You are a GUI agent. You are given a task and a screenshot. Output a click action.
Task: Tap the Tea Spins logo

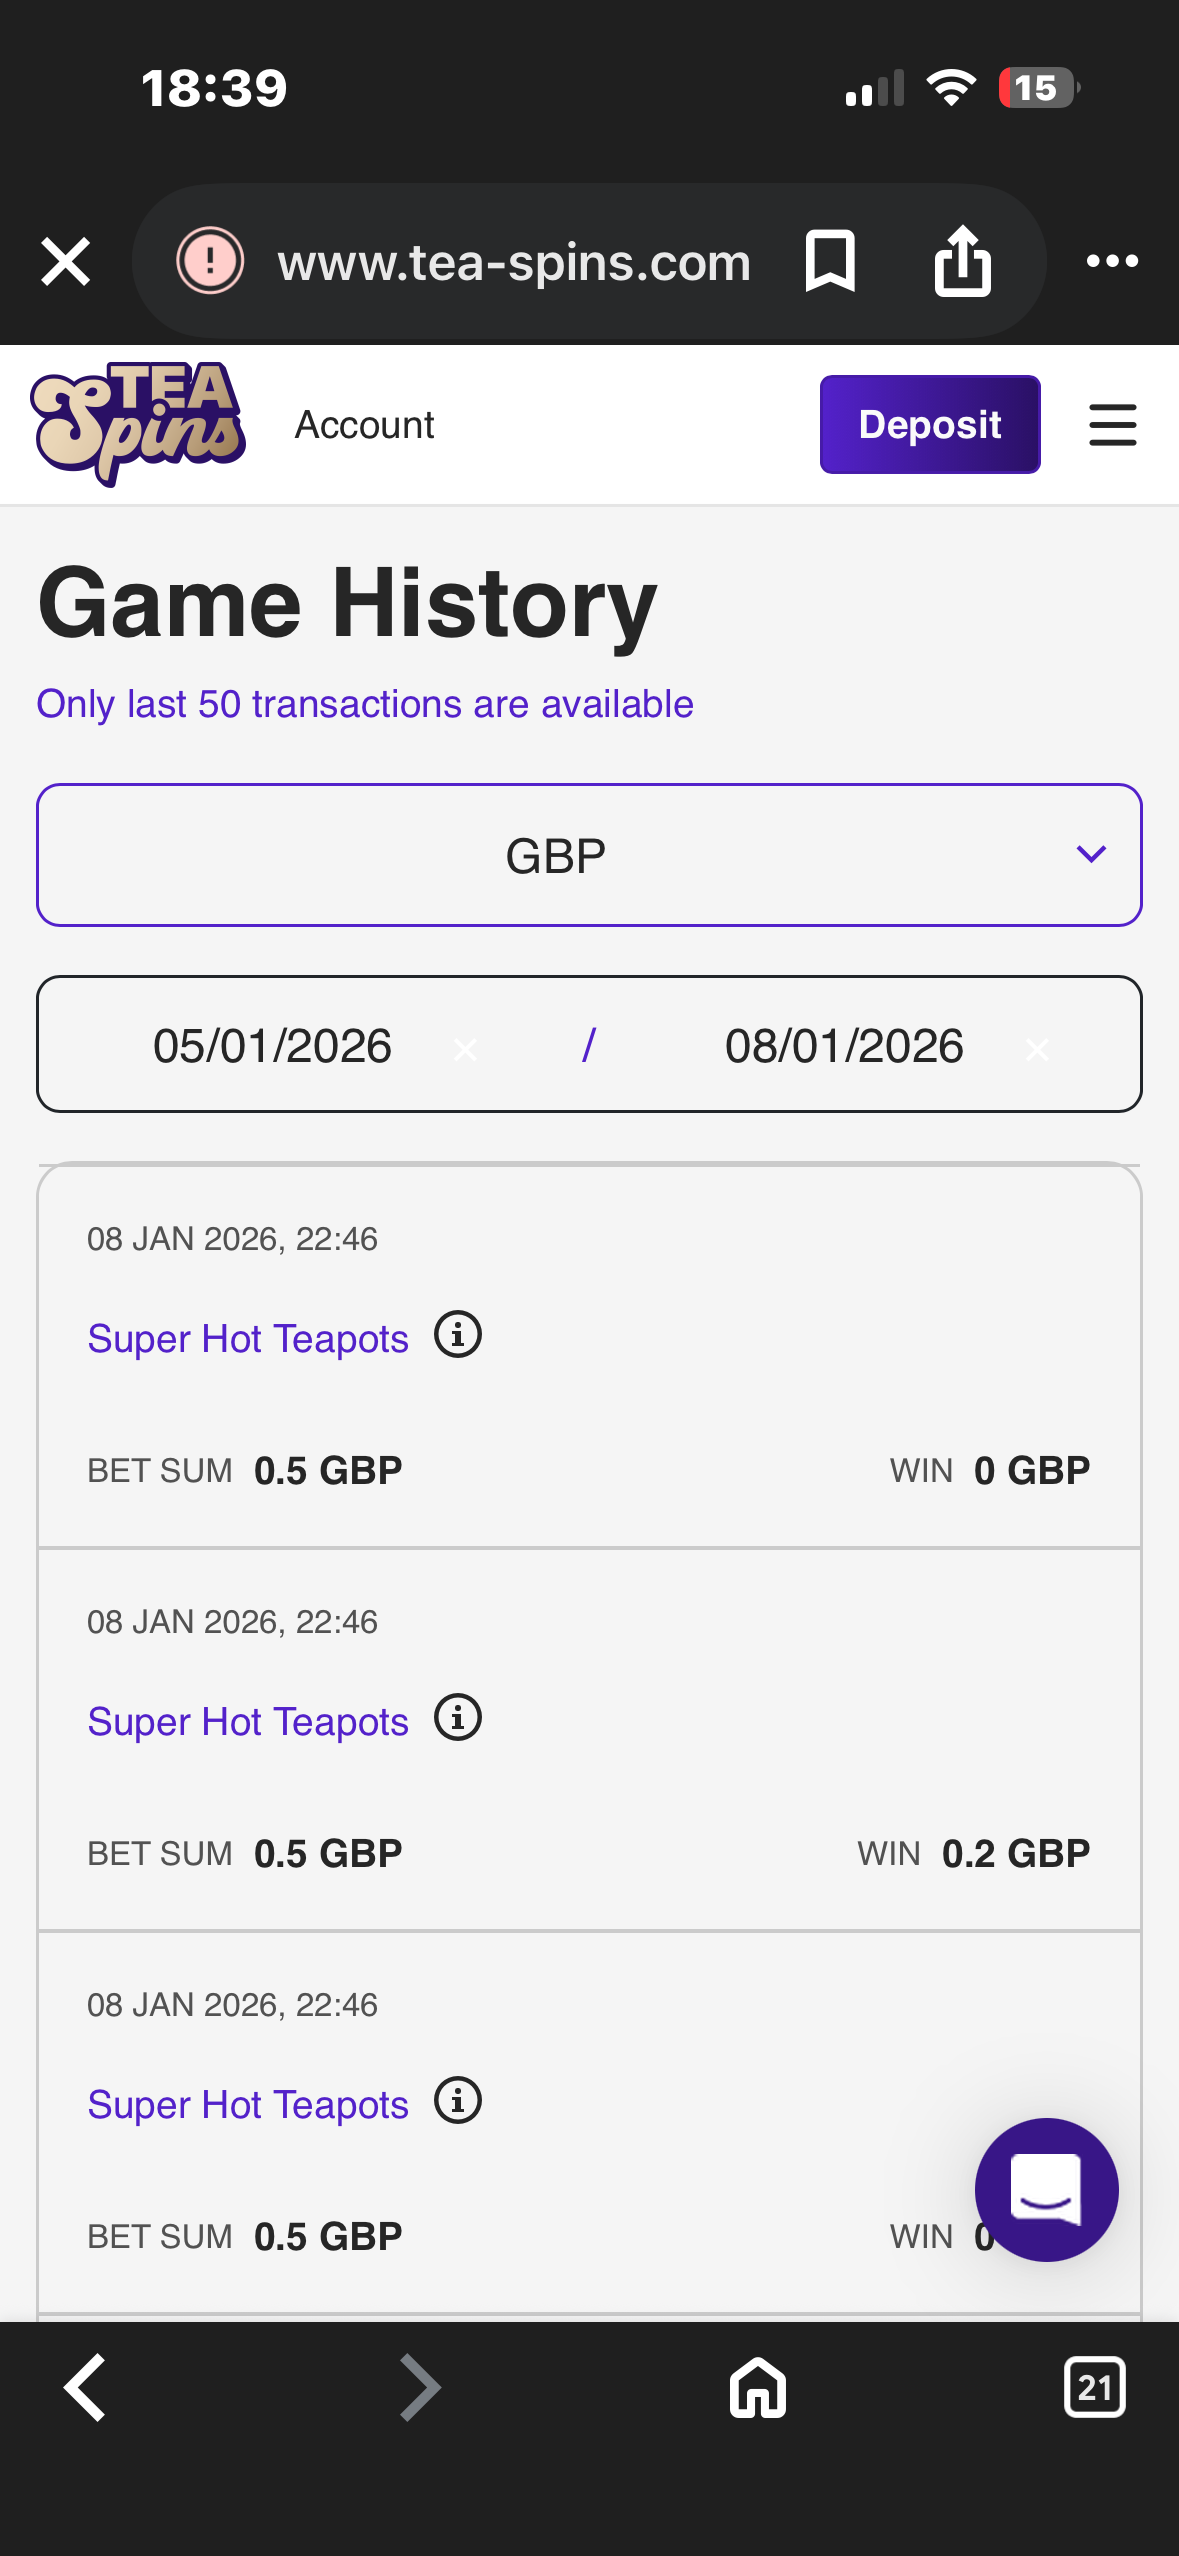pos(138,424)
